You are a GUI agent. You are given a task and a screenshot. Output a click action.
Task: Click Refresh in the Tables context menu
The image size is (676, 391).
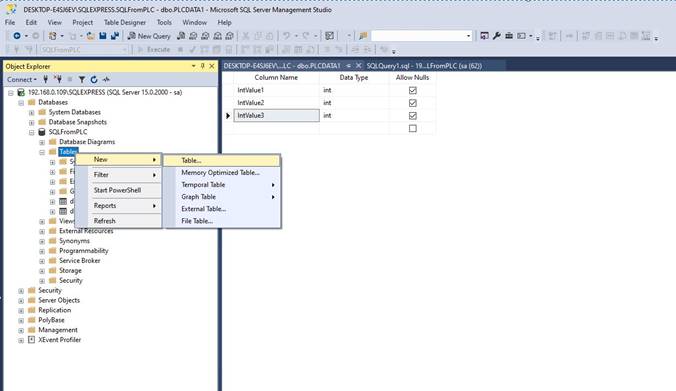119,221
